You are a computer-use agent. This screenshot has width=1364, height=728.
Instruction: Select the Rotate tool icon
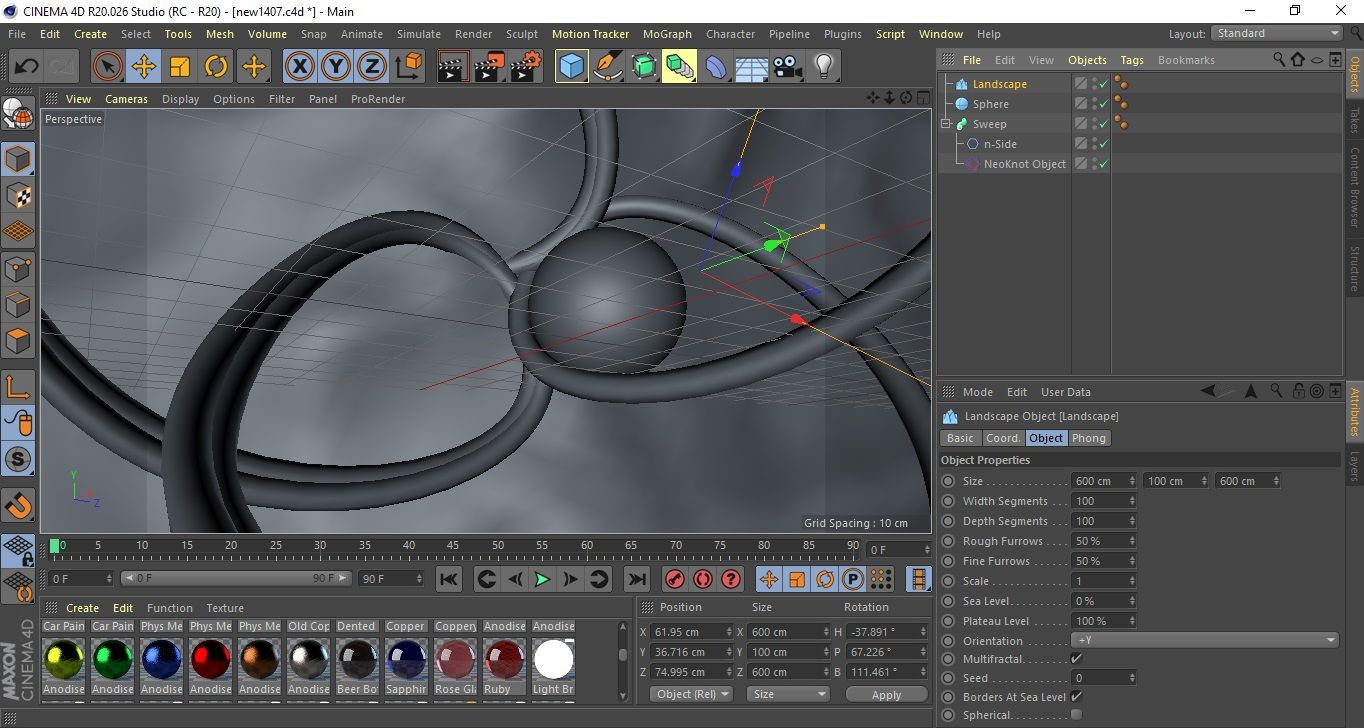coord(216,67)
